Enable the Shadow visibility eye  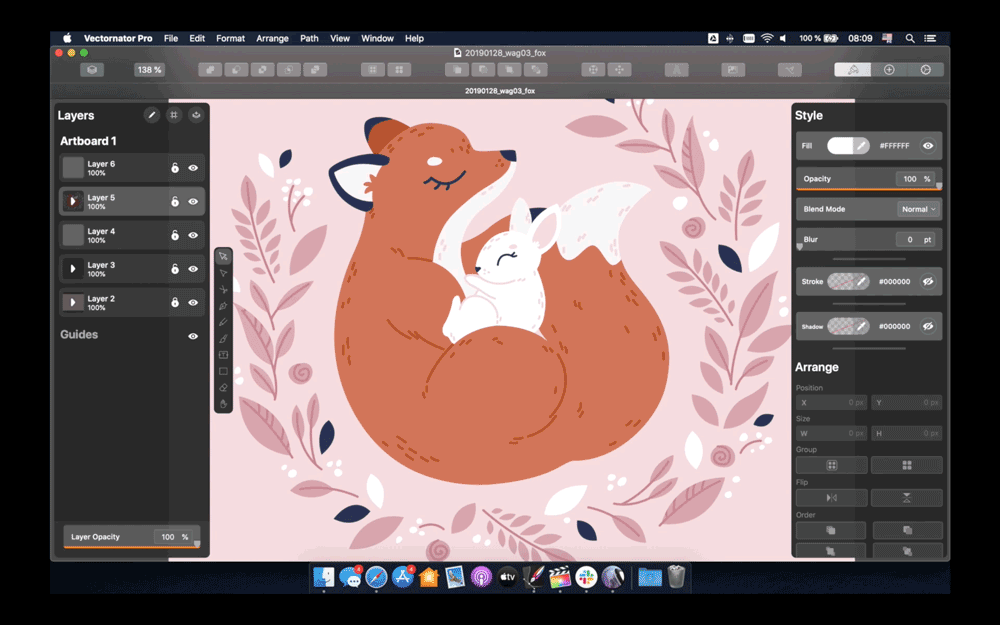[x=928, y=326]
